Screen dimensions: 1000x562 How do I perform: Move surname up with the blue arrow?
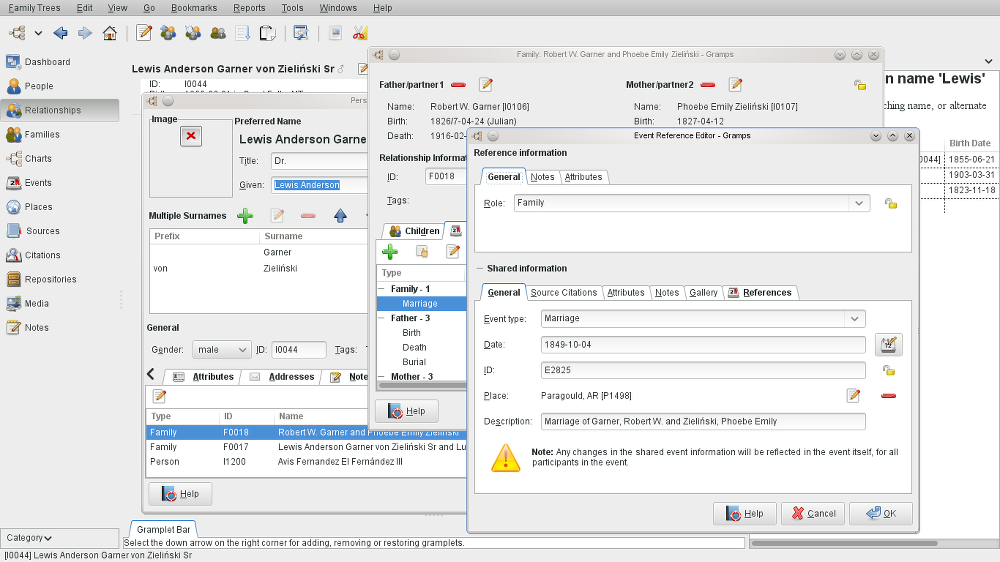340,216
